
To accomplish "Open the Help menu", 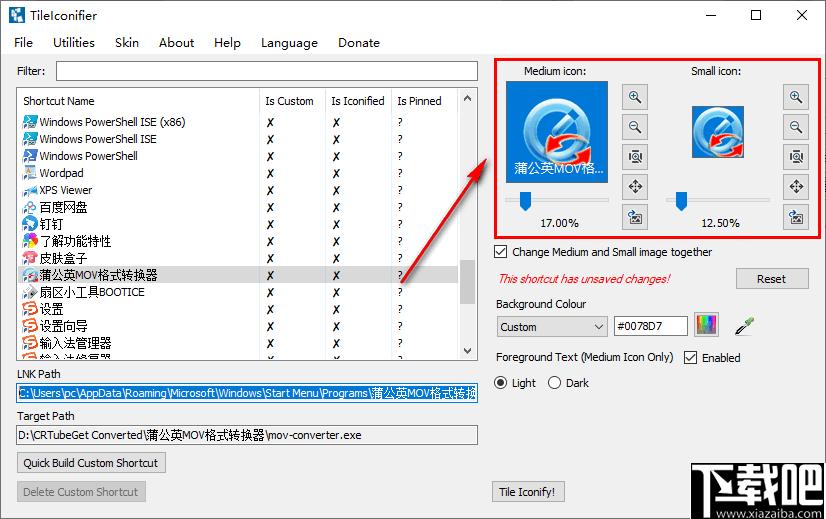I will 227,43.
